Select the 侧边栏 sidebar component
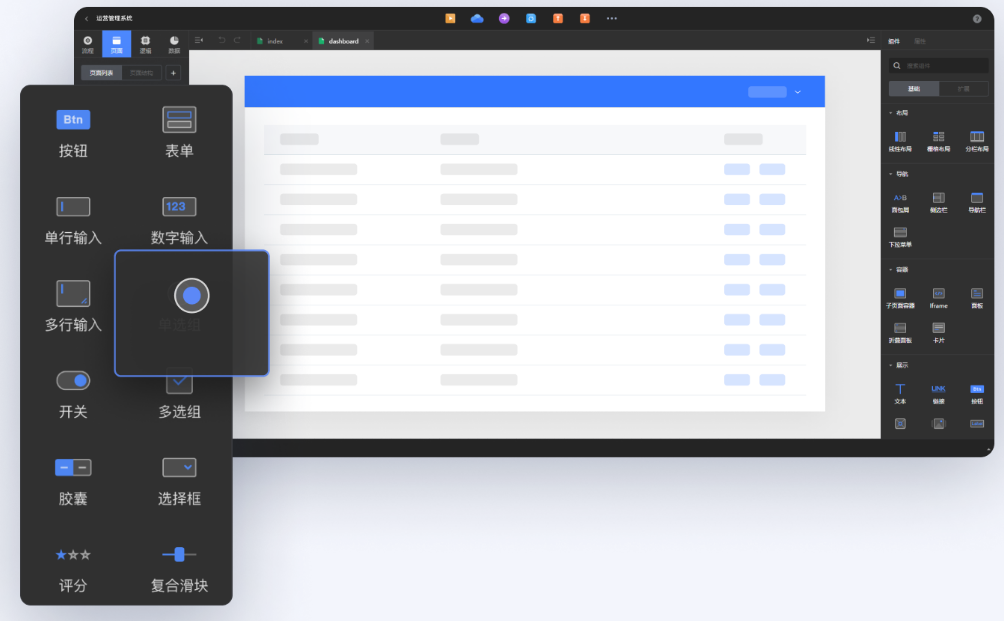The width and height of the screenshot is (1004, 621). [939, 203]
